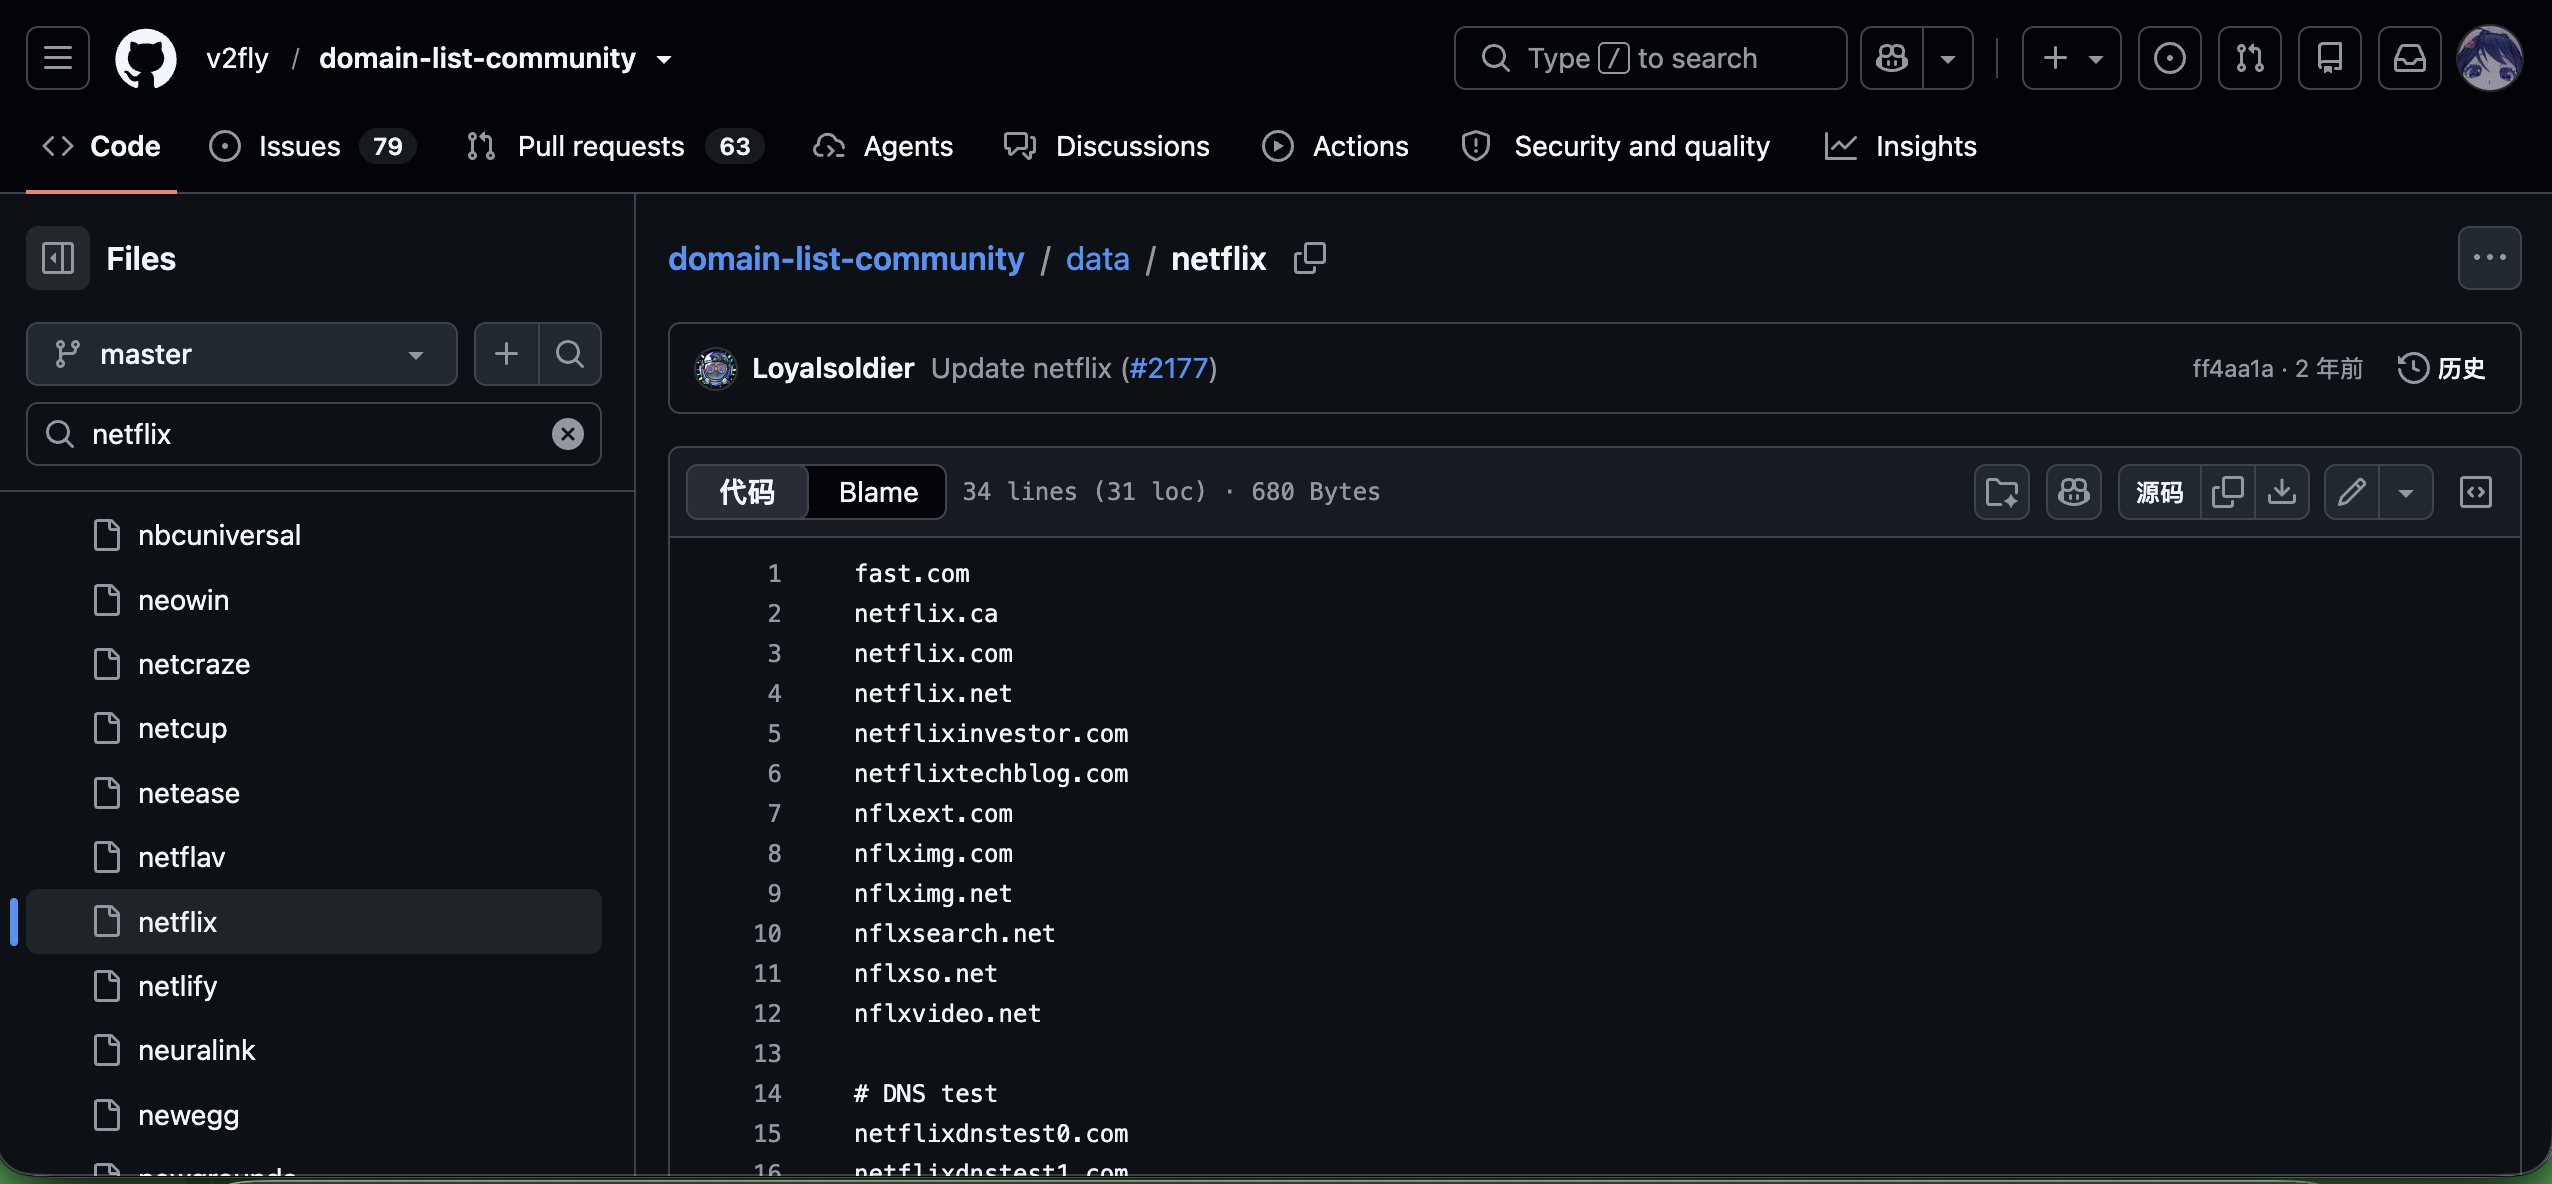Open the Copilot chat icon in header
Screen dimensions: 2552x1184
[x=1892, y=58]
